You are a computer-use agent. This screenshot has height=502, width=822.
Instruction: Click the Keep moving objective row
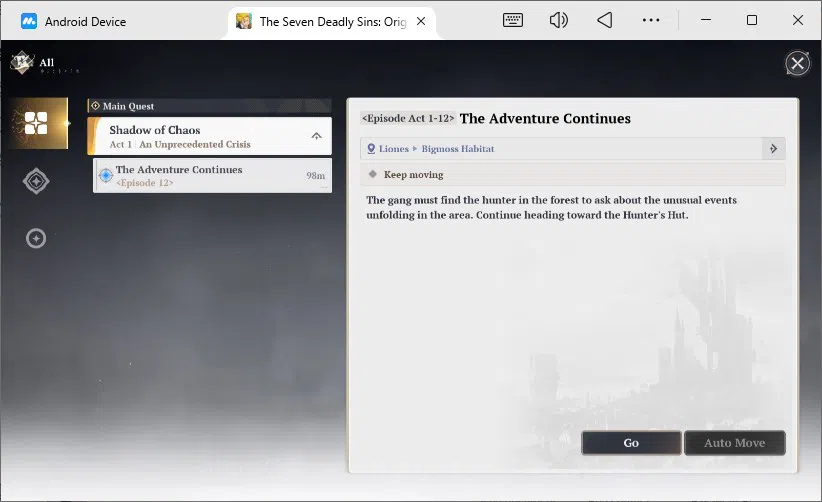click(x=572, y=174)
